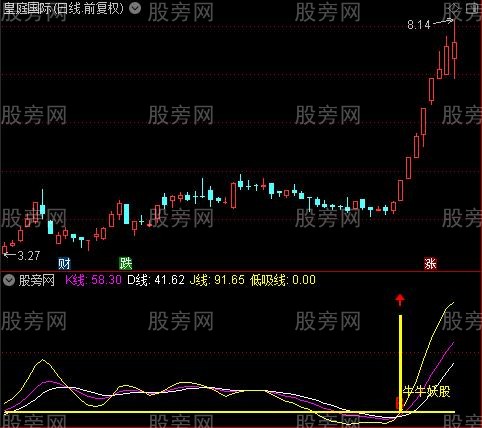This screenshot has width=482, height=428.
Task: Click the 3.27 low price label
Action: (x=29, y=256)
